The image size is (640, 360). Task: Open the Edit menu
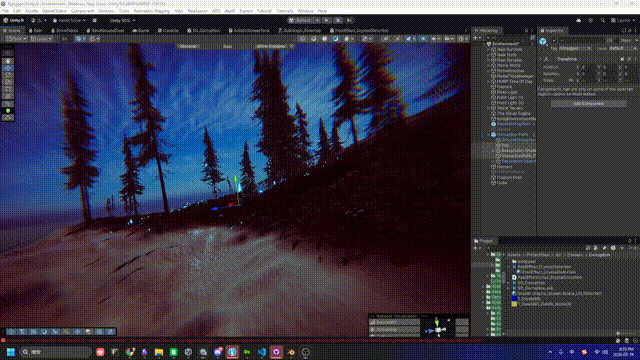(17, 11)
